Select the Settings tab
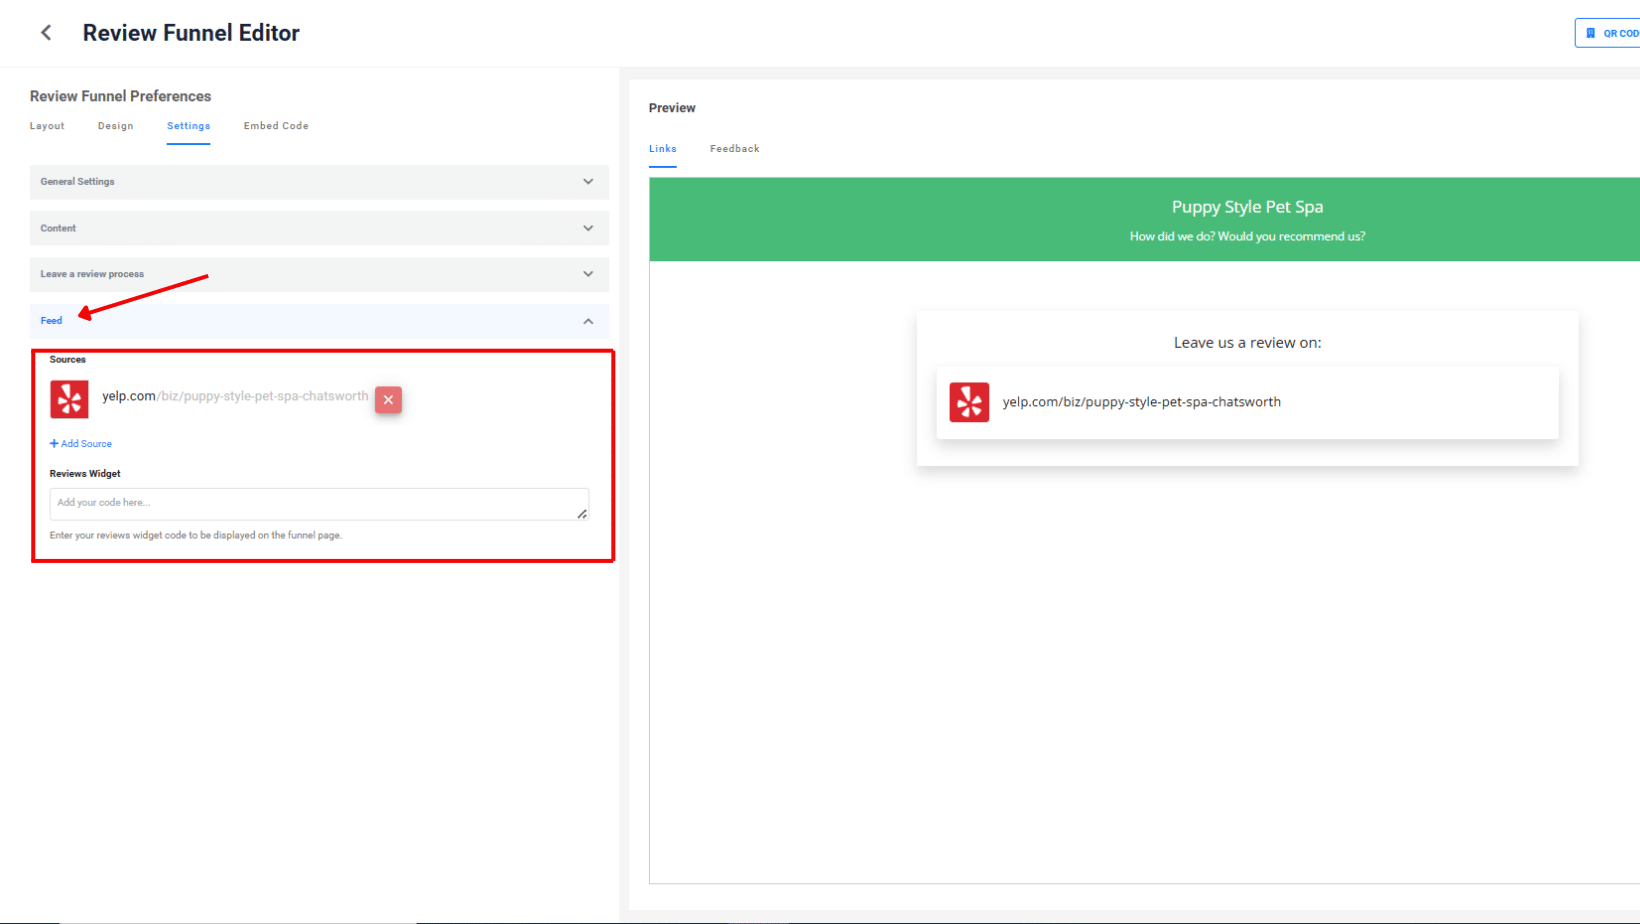The height and width of the screenshot is (924, 1640). click(x=188, y=126)
